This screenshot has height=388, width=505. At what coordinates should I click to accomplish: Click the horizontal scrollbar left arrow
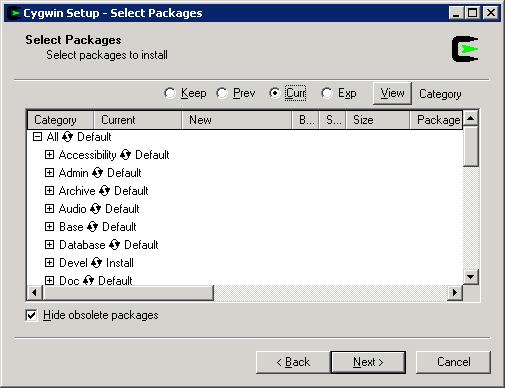[34, 293]
